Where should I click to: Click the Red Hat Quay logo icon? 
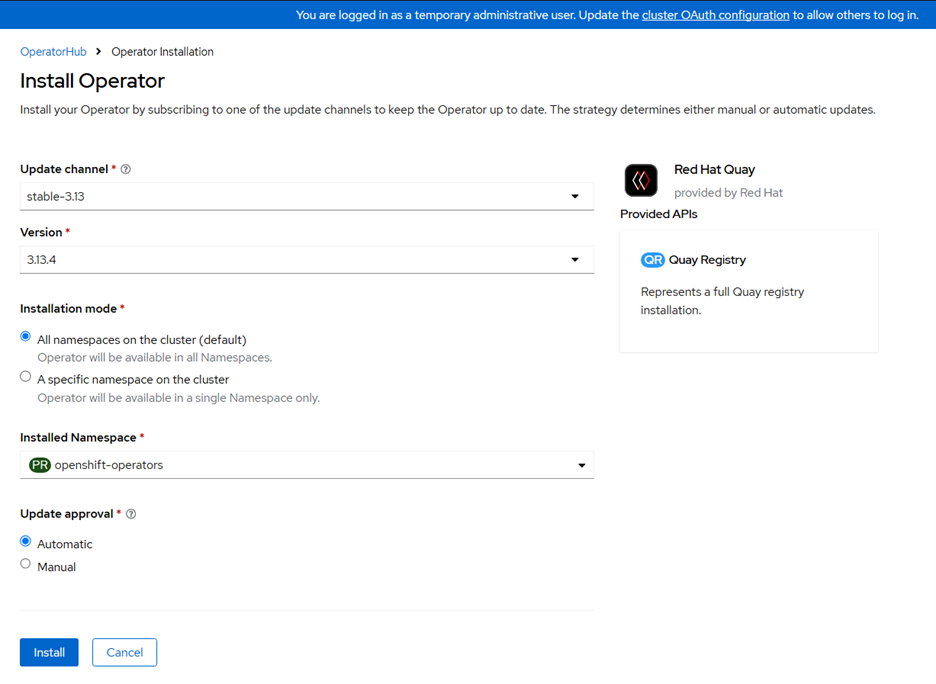[x=641, y=180]
